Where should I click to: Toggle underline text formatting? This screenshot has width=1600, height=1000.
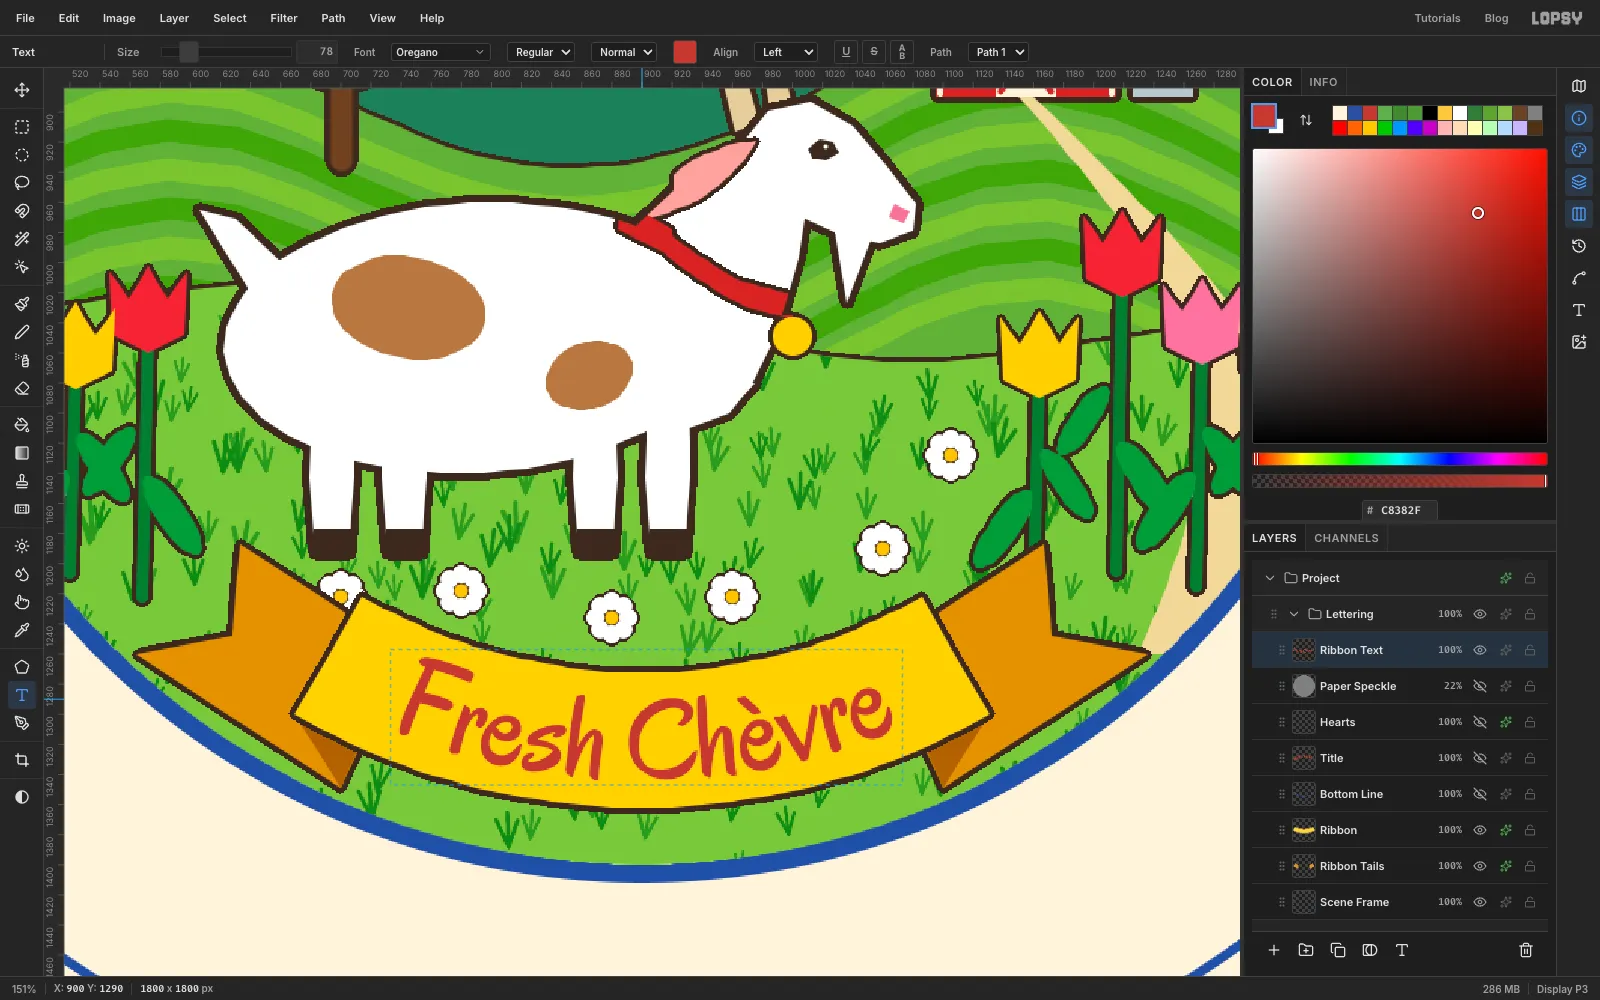pos(846,52)
